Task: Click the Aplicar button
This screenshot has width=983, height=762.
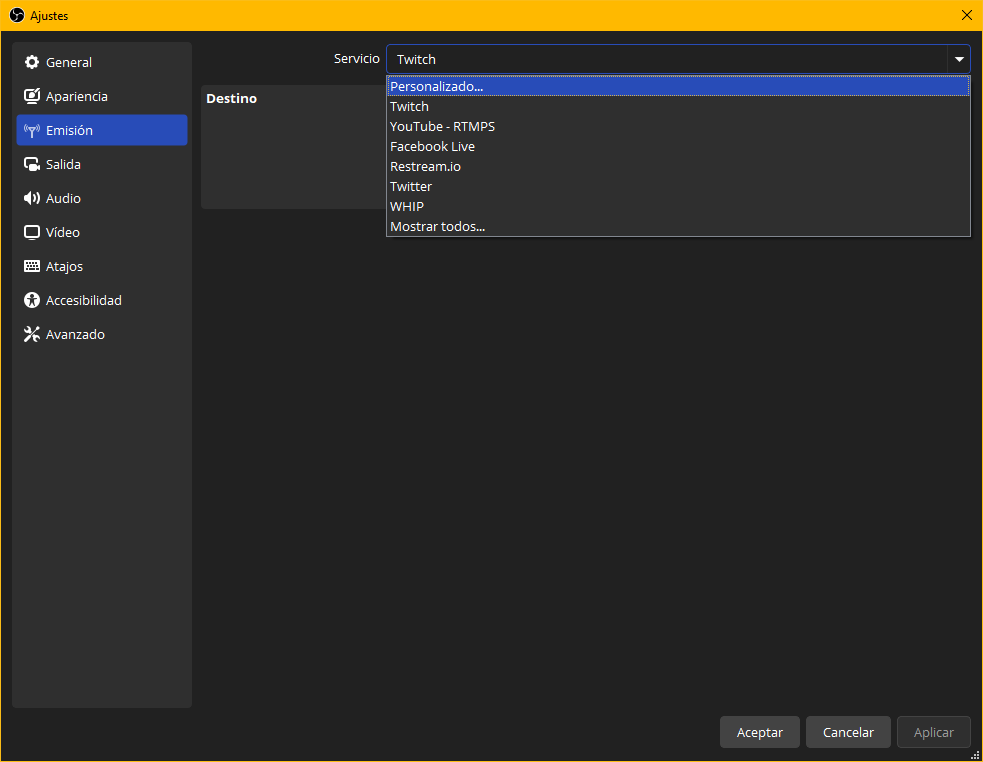Action: 933,732
